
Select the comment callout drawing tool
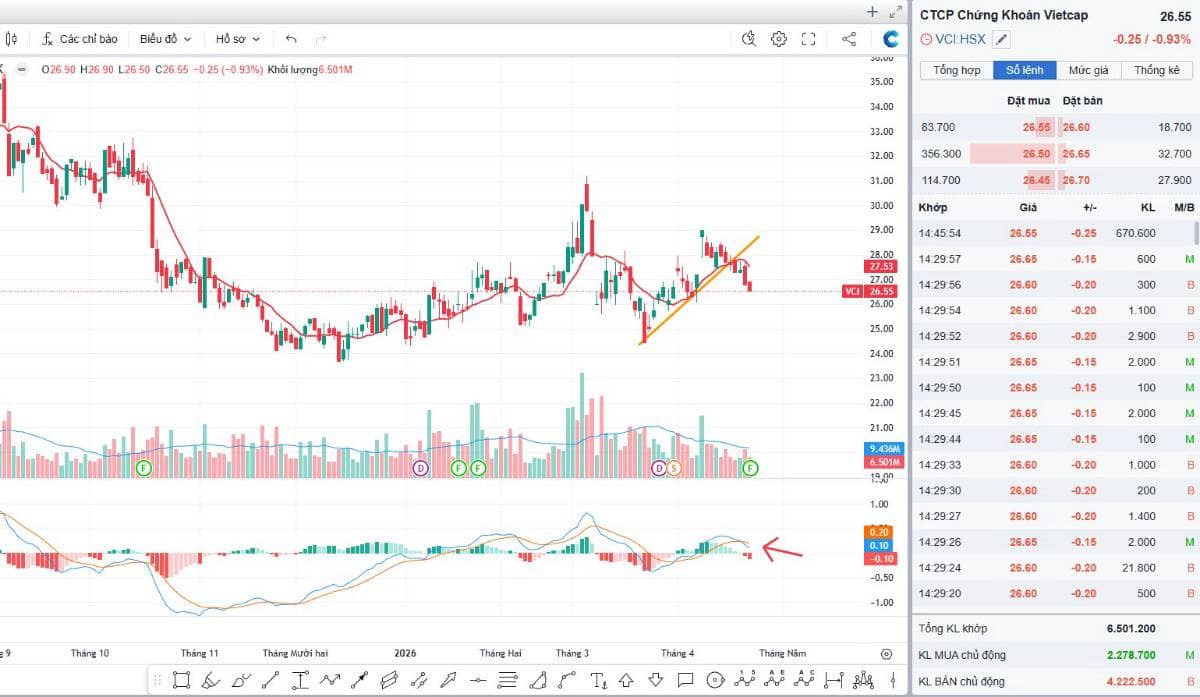(685, 681)
